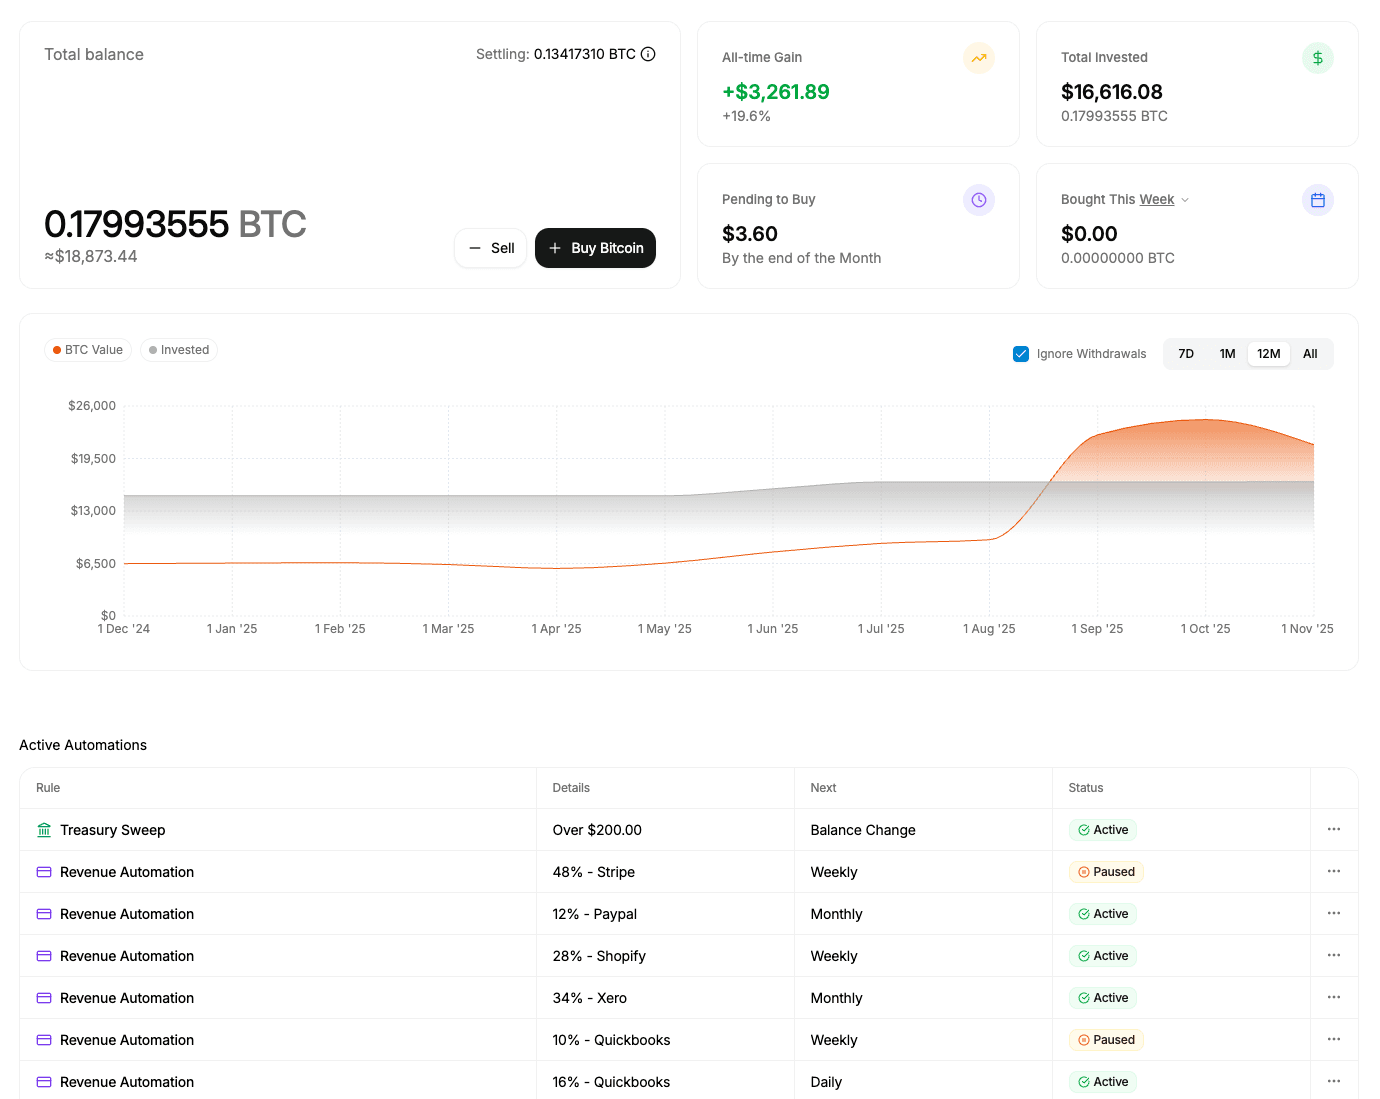Click the Paused status badge for Stripe
The height and width of the screenshot is (1099, 1380).
[x=1105, y=872]
